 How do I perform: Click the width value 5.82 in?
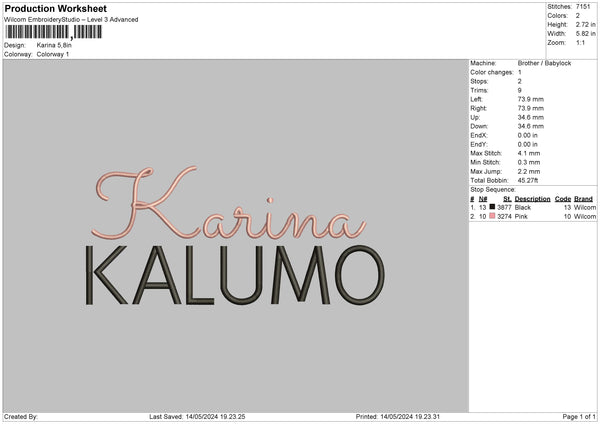[x=585, y=34]
